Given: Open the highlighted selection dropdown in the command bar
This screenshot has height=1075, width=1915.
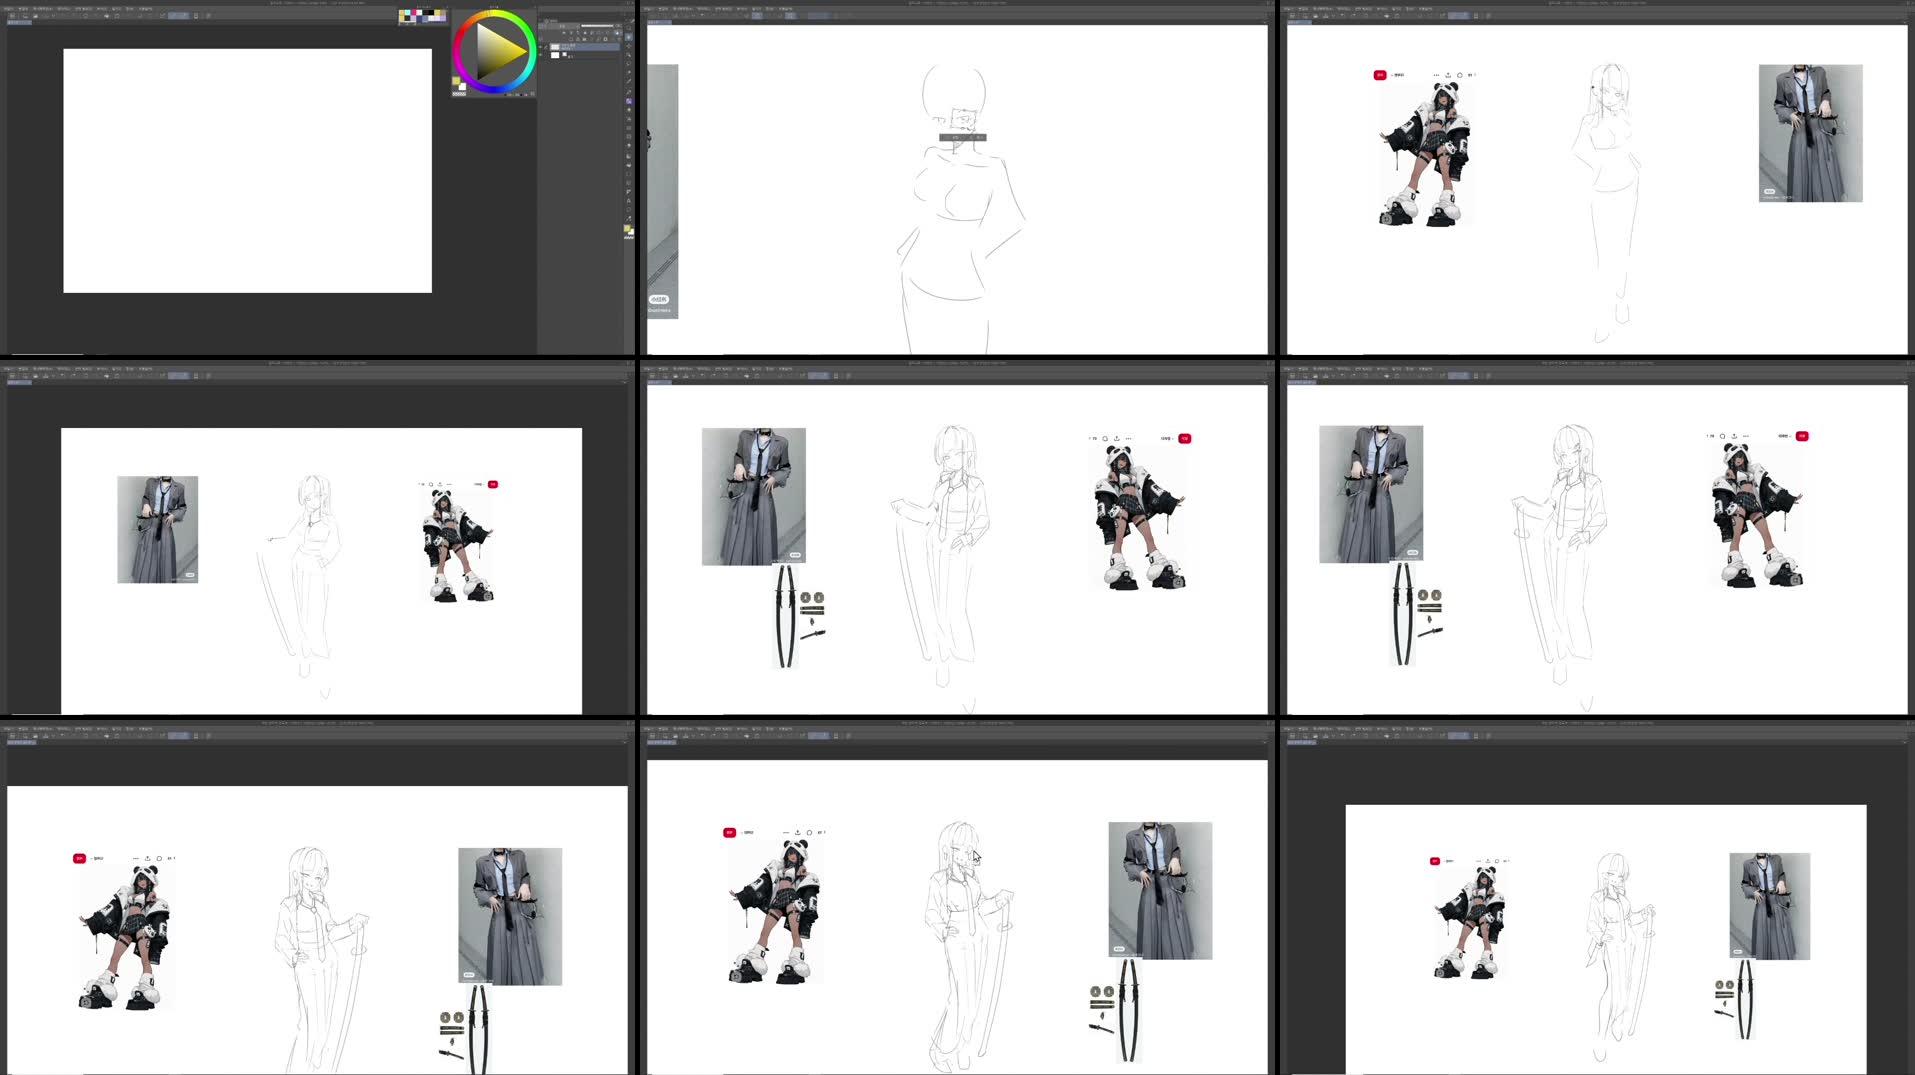Looking at the screenshot, I should [178, 15].
